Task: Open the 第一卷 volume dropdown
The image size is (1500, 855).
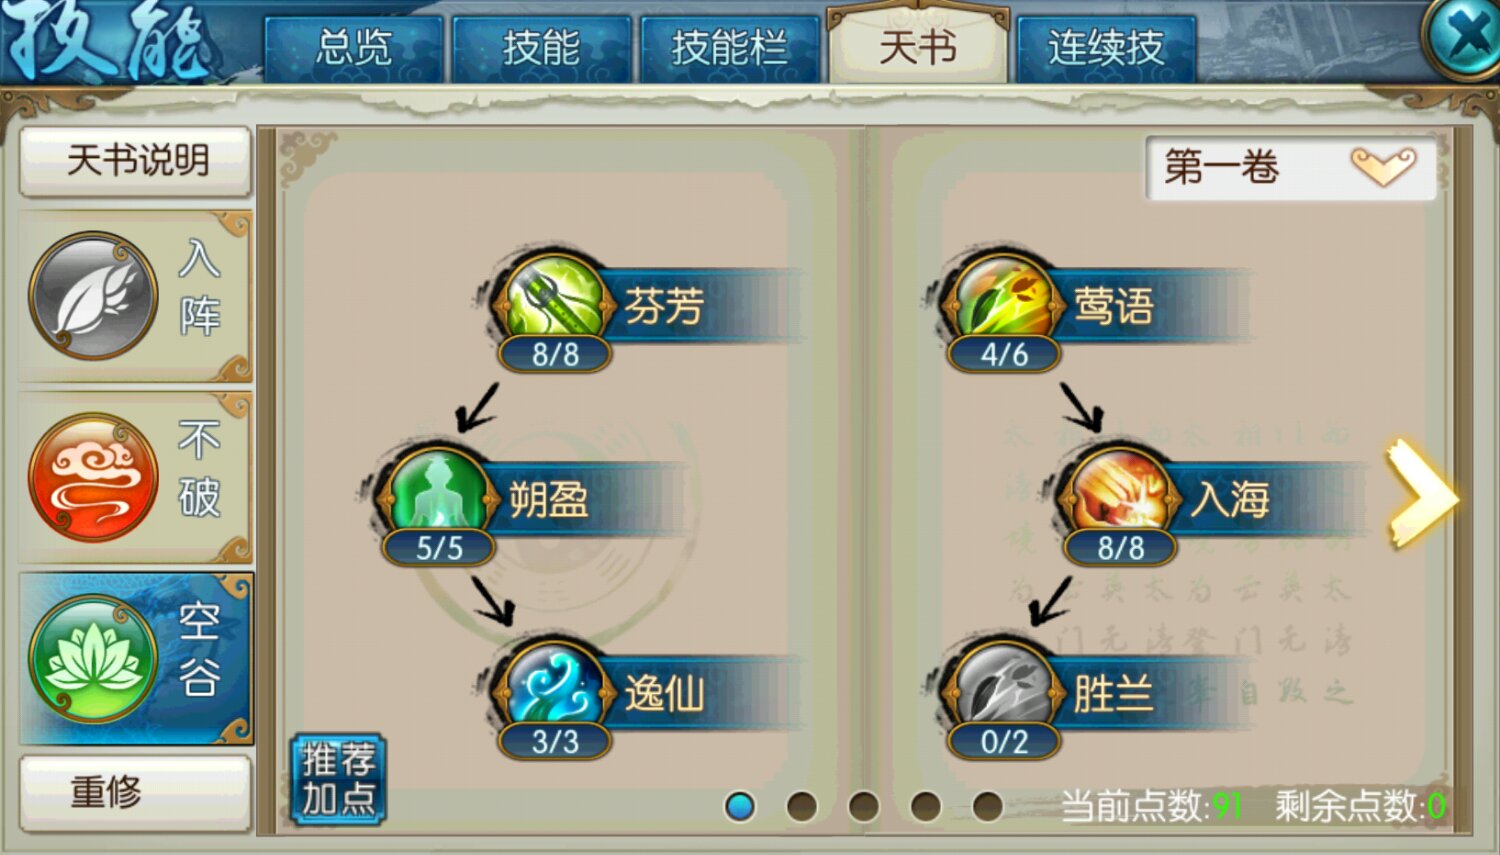Action: (1291, 167)
